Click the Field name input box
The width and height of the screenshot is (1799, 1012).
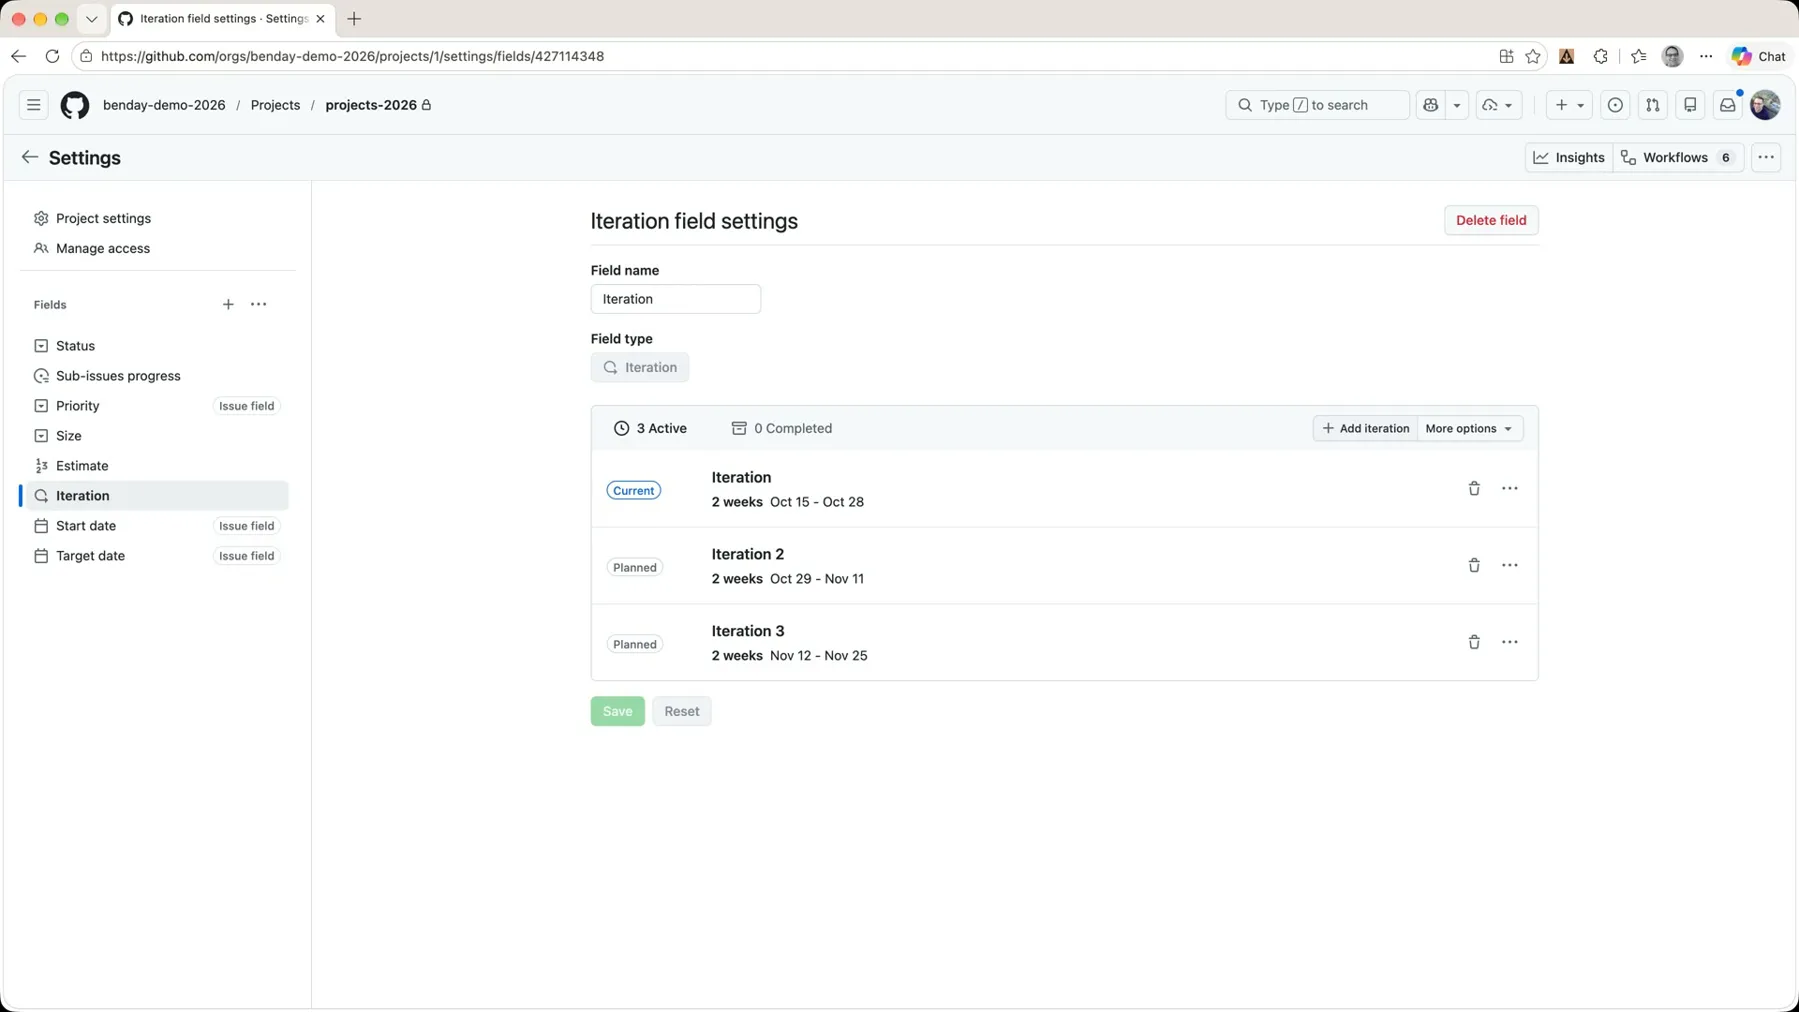676,299
